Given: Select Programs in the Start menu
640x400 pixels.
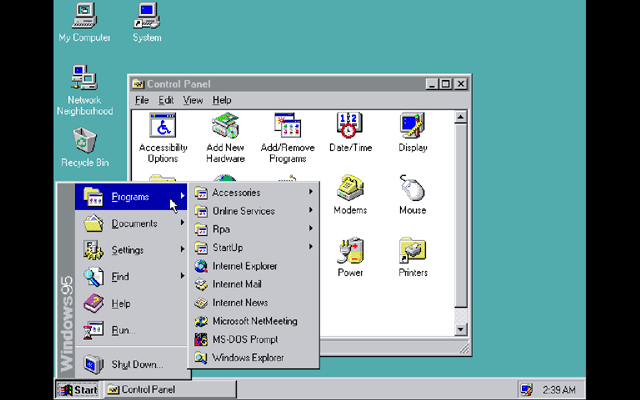Looking at the screenshot, I should pyautogui.click(x=131, y=197).
